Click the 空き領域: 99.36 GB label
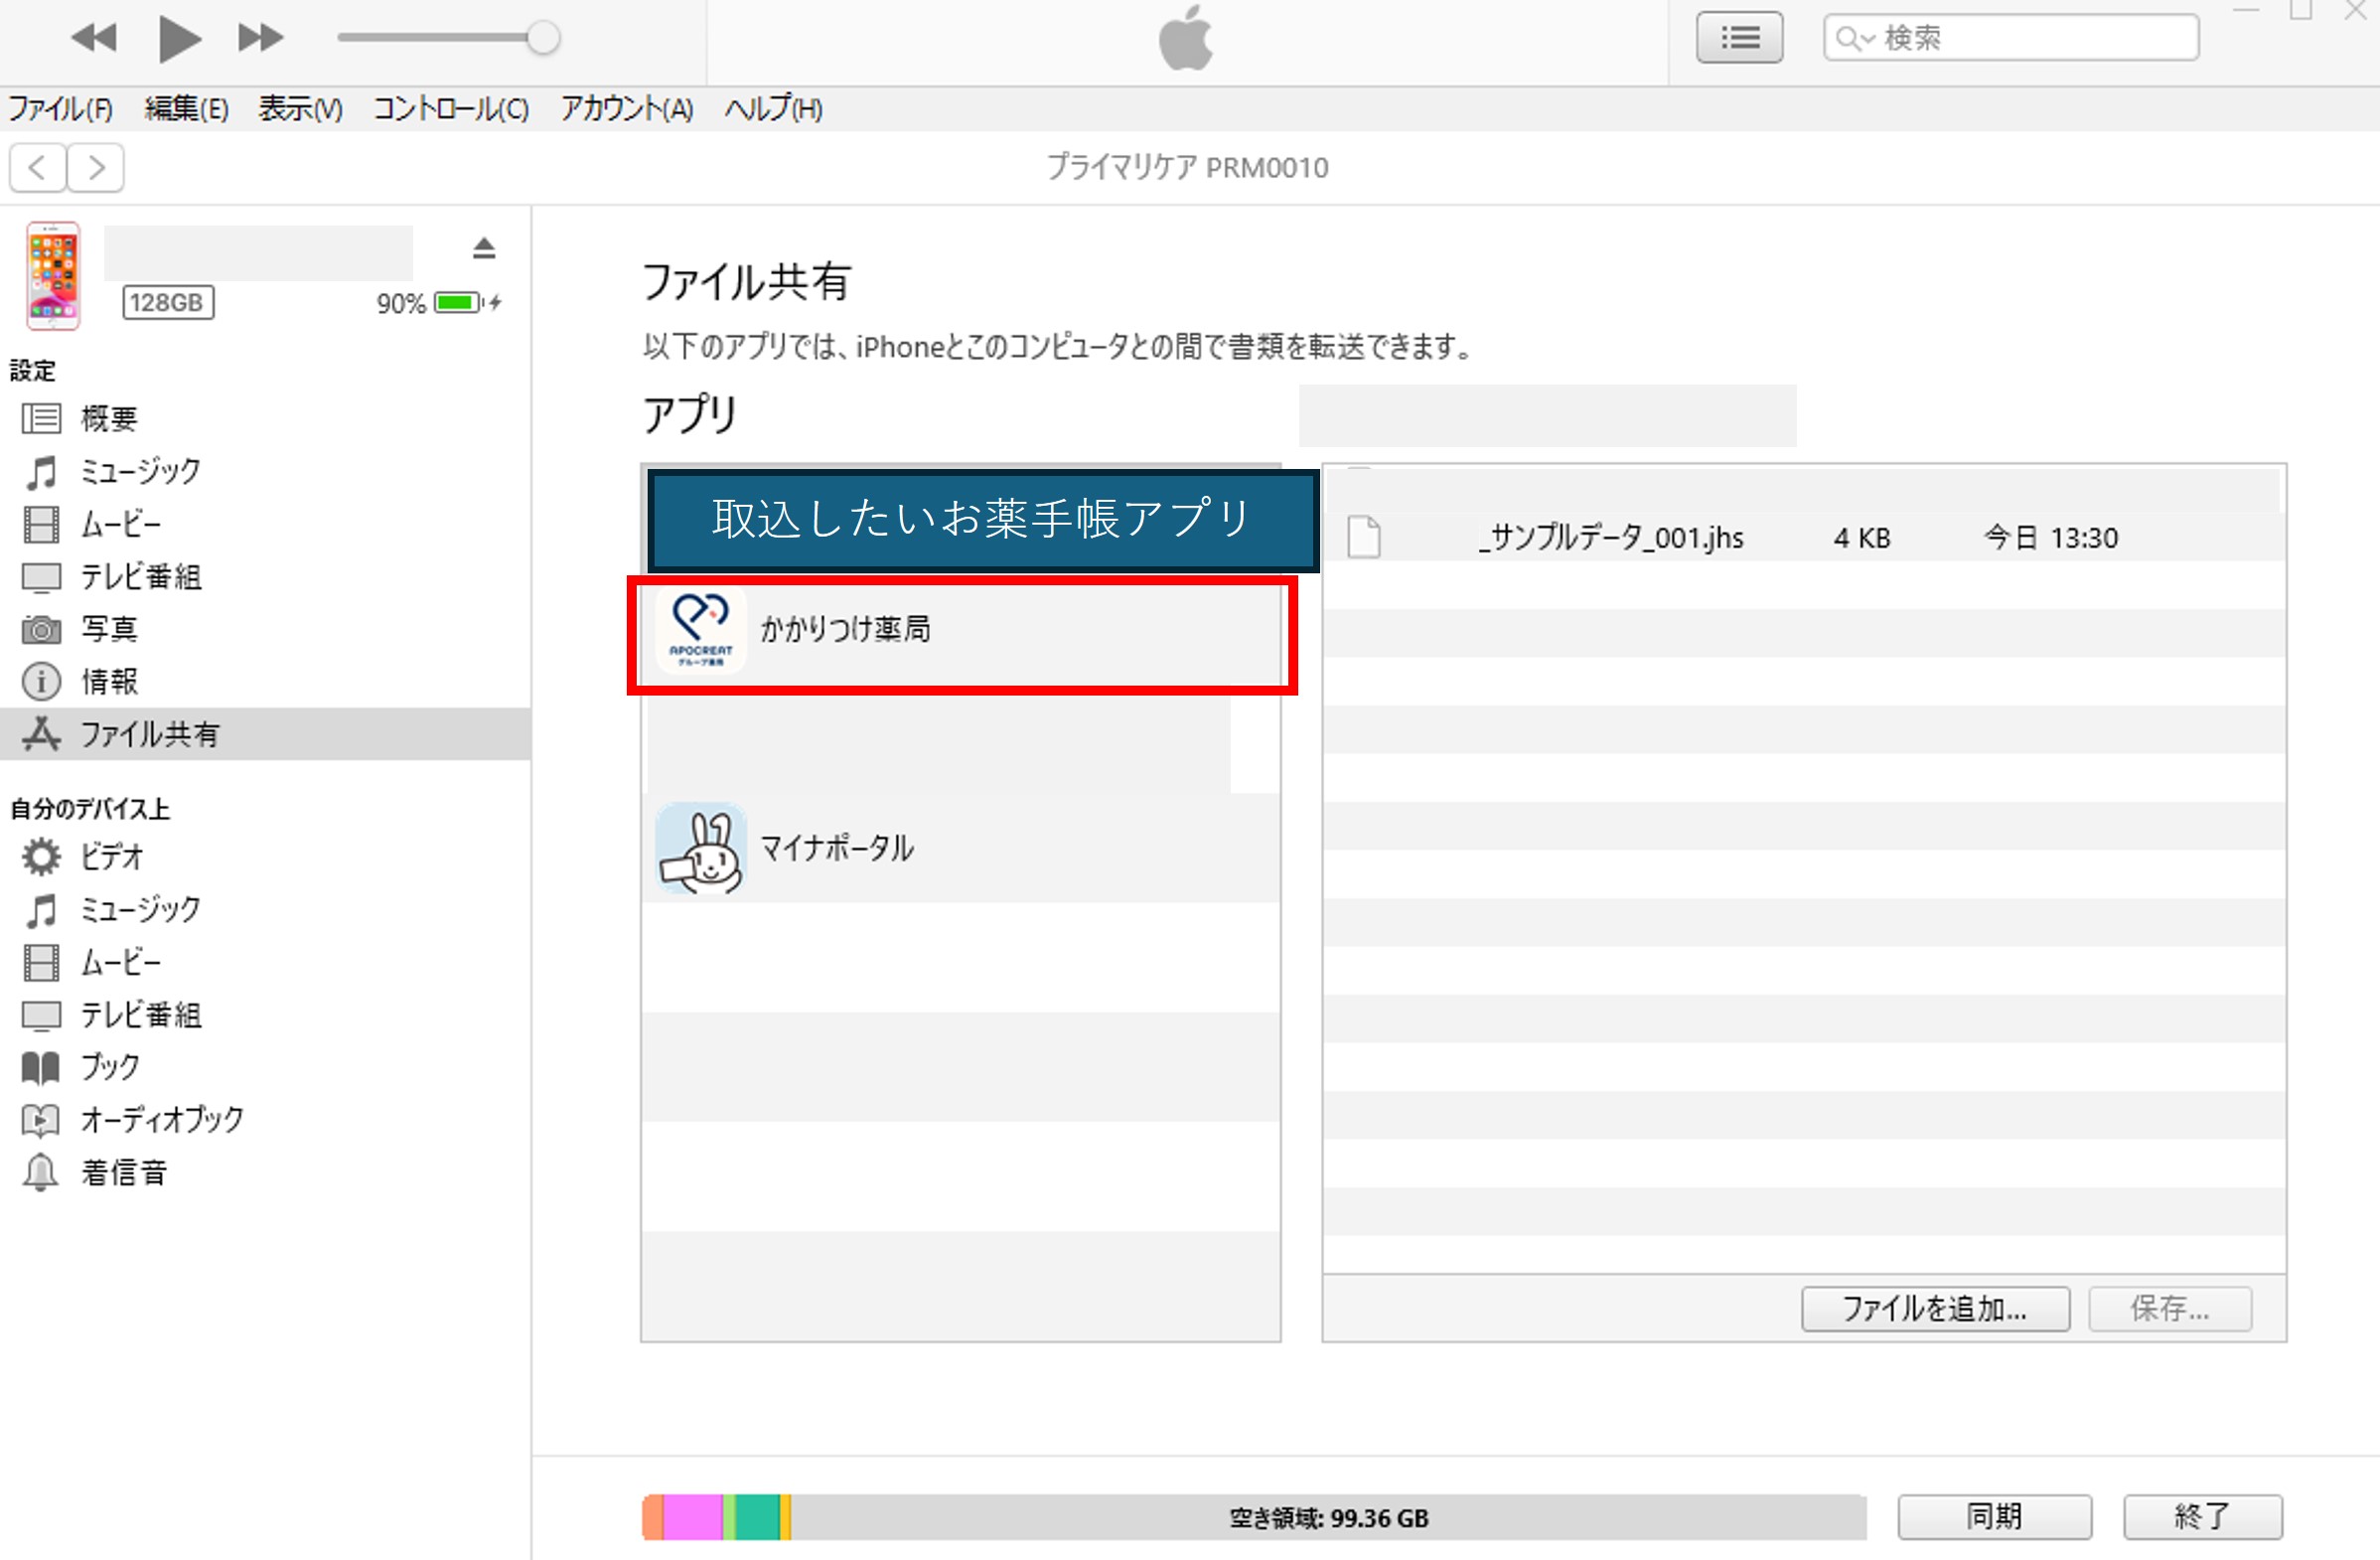2380x1560 pixels. click(x=1328, y=1518)
